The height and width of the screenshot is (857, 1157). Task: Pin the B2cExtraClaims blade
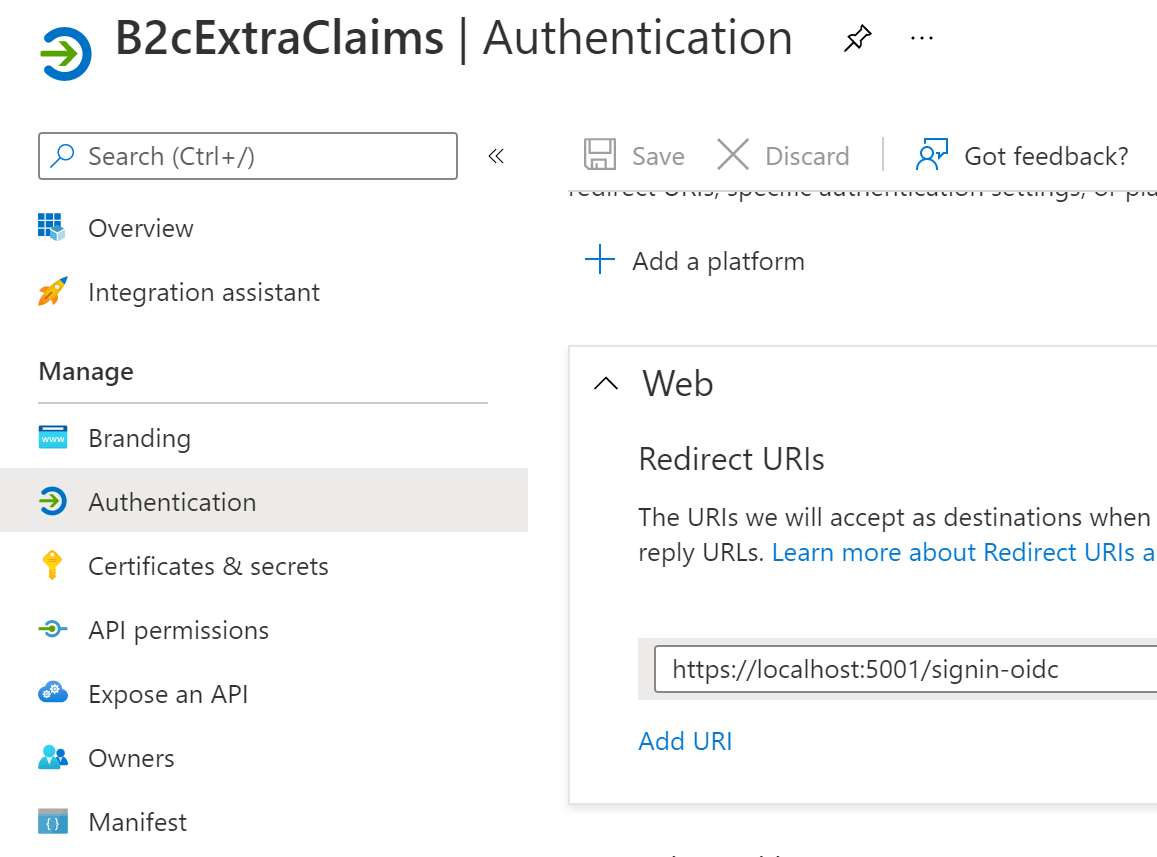click(857, 38)
